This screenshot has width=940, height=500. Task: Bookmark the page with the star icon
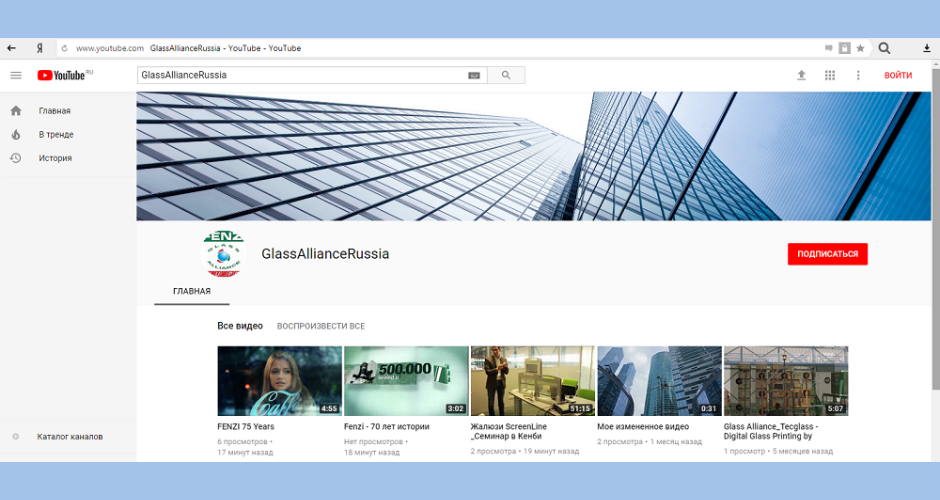860,48
